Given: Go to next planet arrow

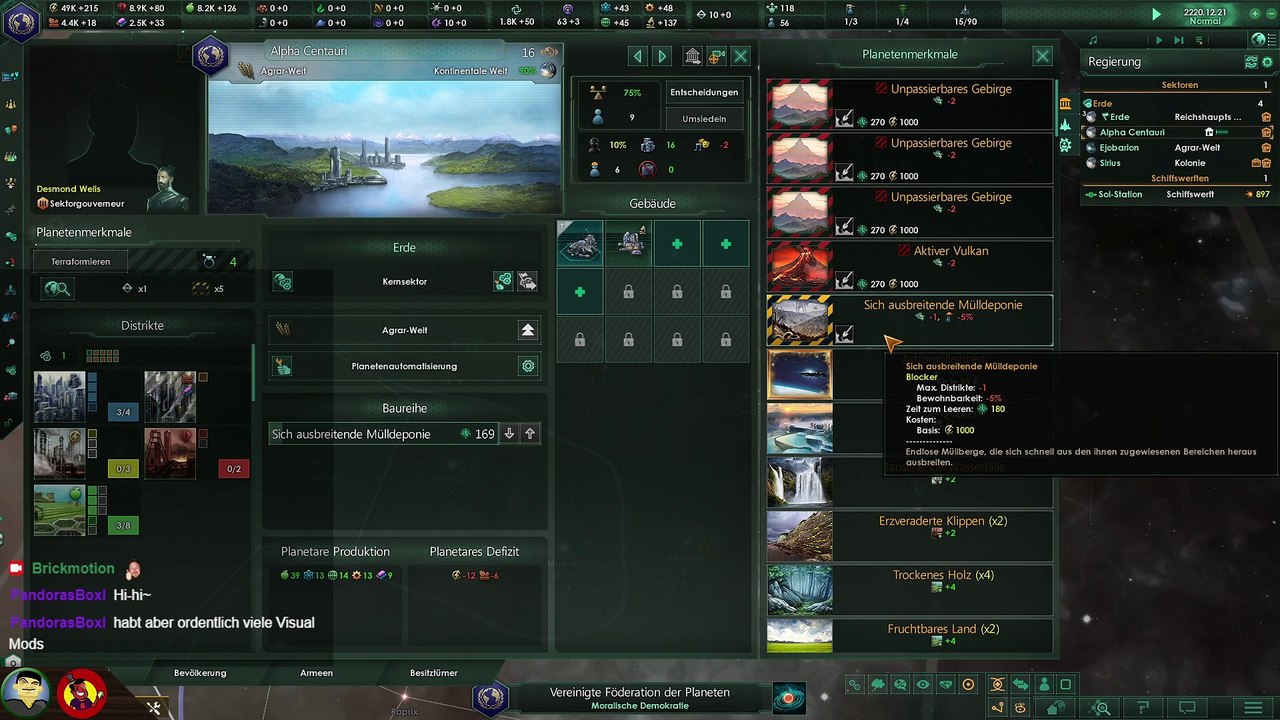Looking at the screenshot, I should click(x=661, y=56).
